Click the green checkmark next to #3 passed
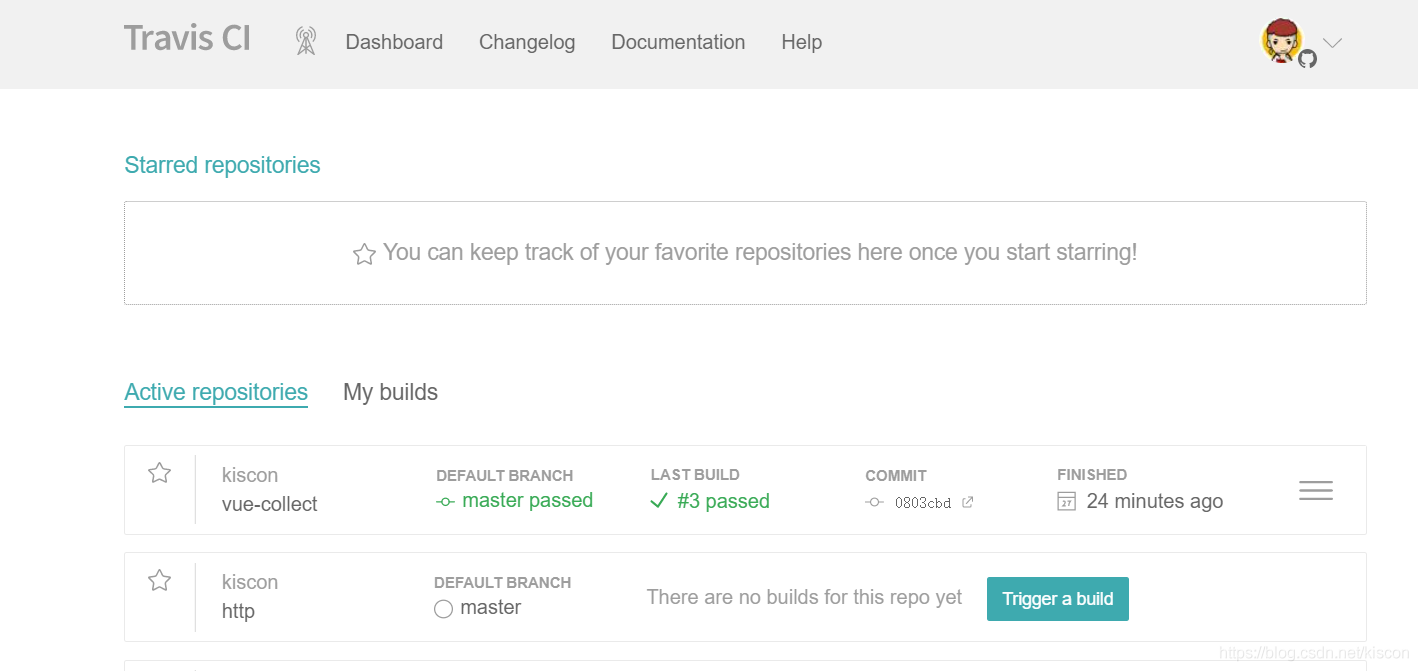 (x=658, y=501)
